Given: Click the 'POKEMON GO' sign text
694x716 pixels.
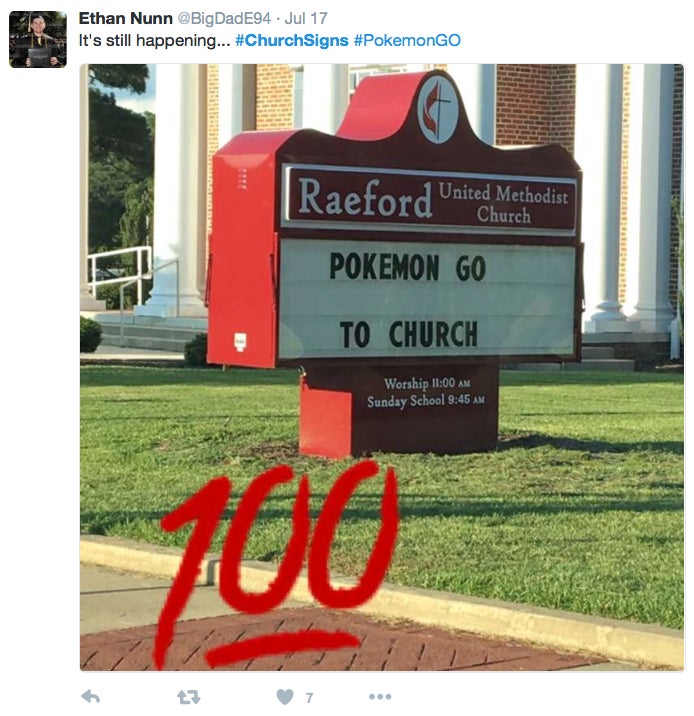Looking at the screenshot, I should point(407,267).
